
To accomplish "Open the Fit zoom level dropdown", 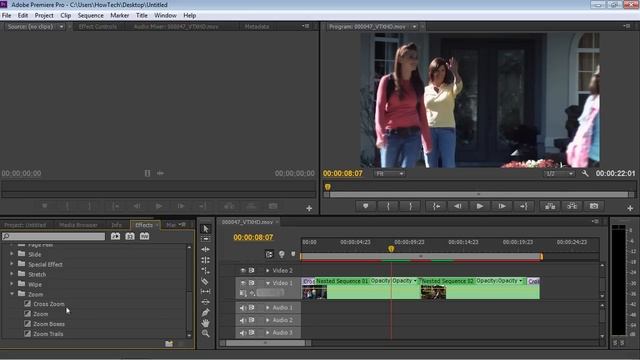I will click(x=389, y=174).
